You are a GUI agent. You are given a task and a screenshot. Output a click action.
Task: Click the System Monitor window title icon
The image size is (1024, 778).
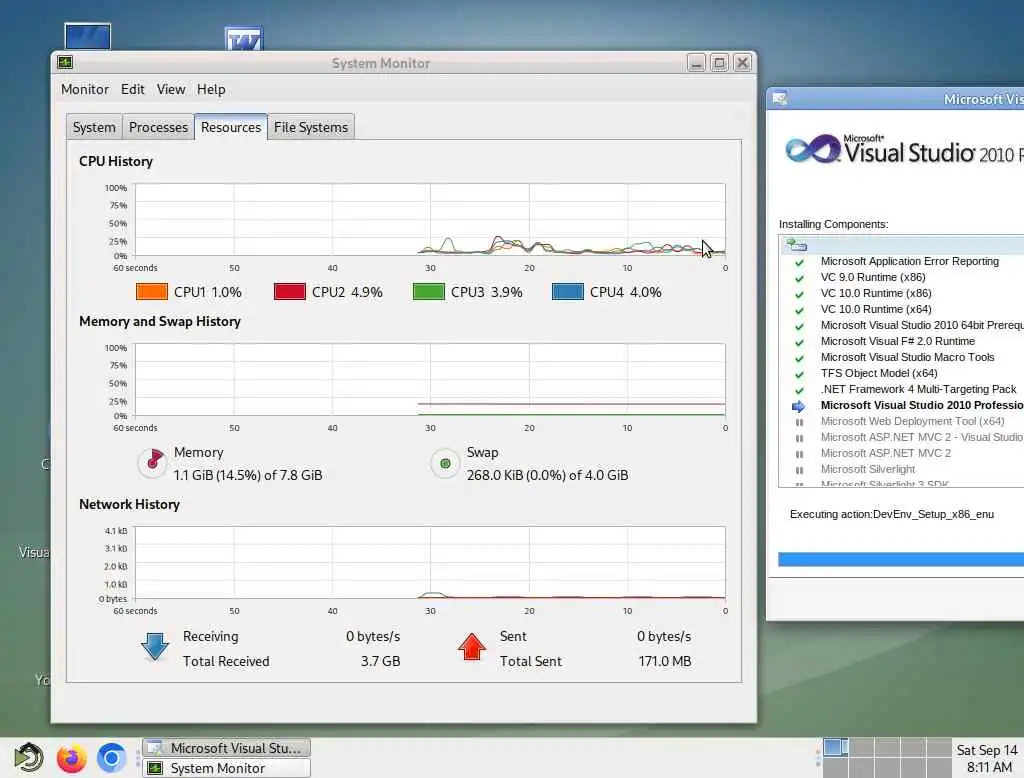[x=65, y=63]
